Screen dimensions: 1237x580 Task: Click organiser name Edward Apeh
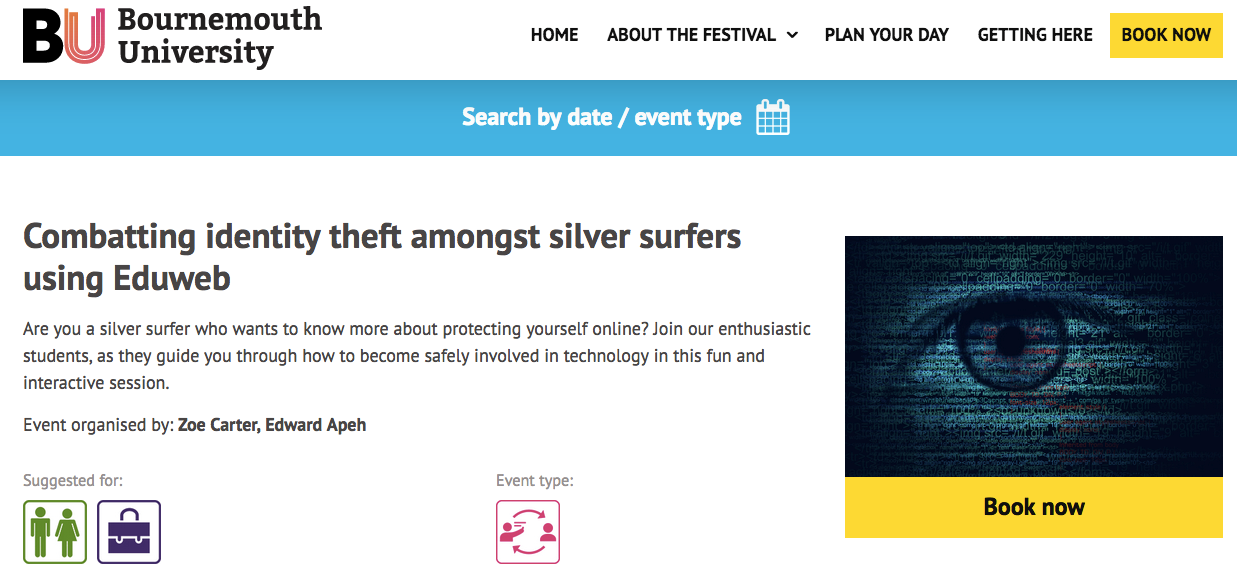pyautogui.click(x=315, y=425)
